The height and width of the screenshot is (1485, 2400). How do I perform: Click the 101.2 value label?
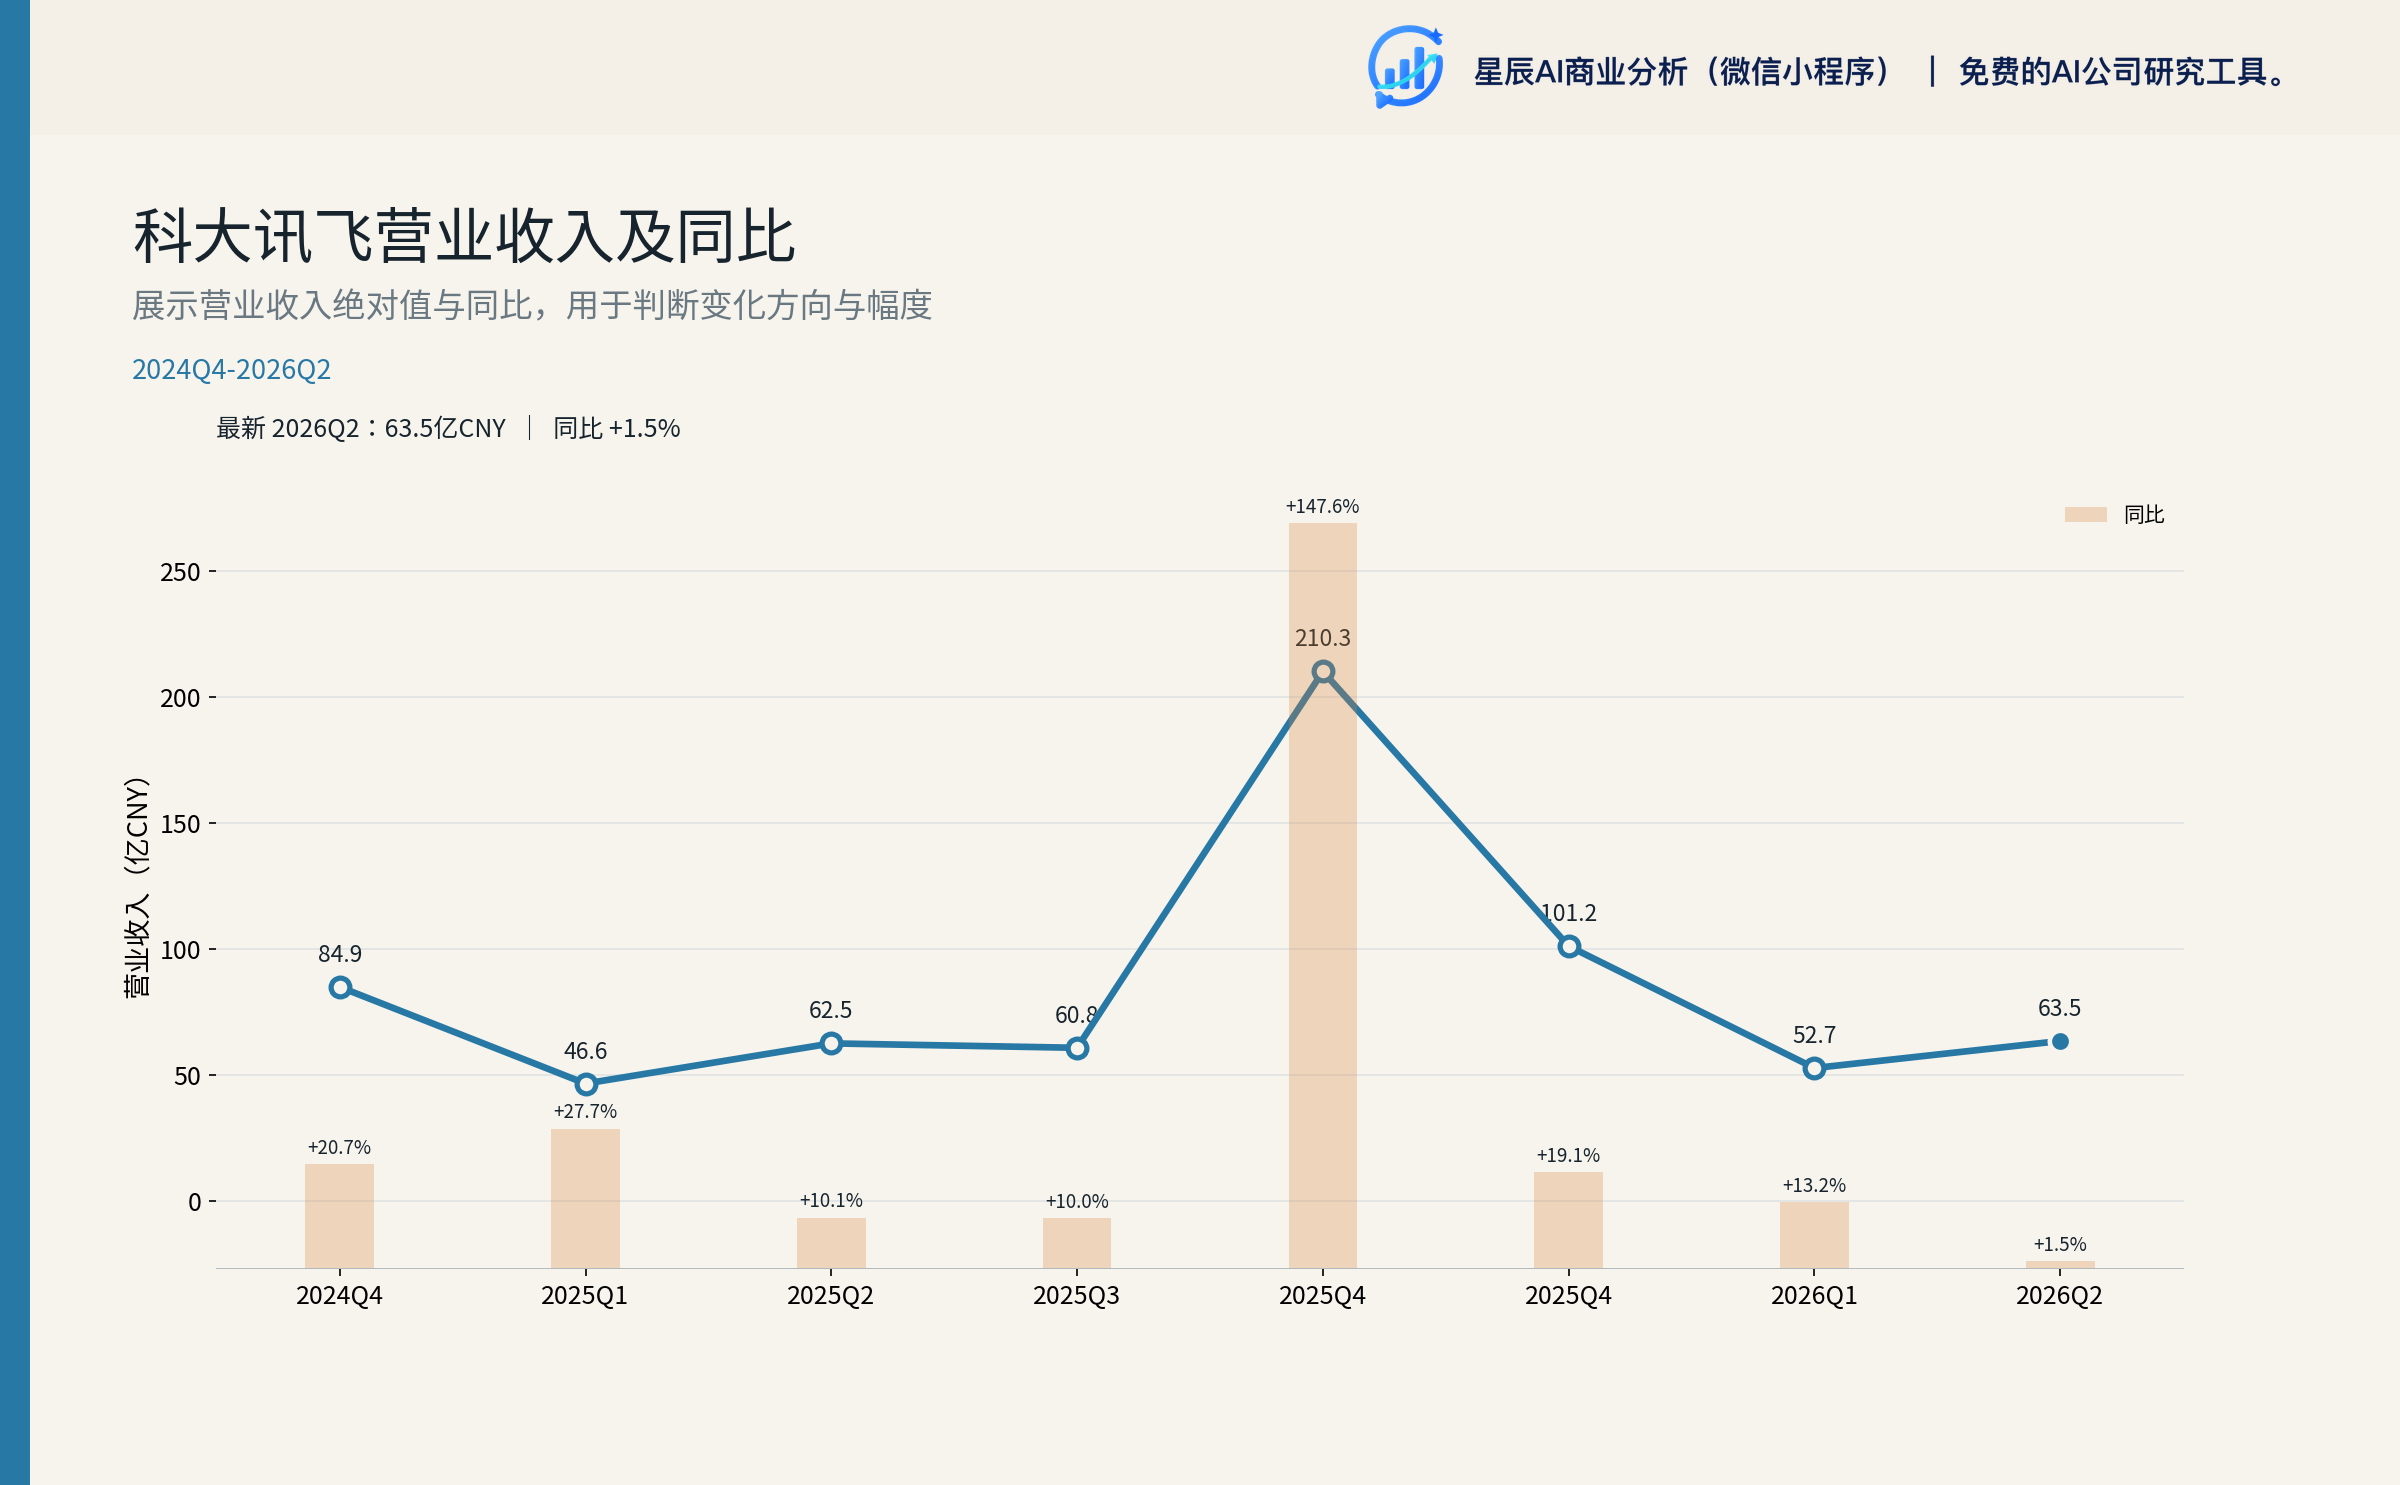point(1569,913)
